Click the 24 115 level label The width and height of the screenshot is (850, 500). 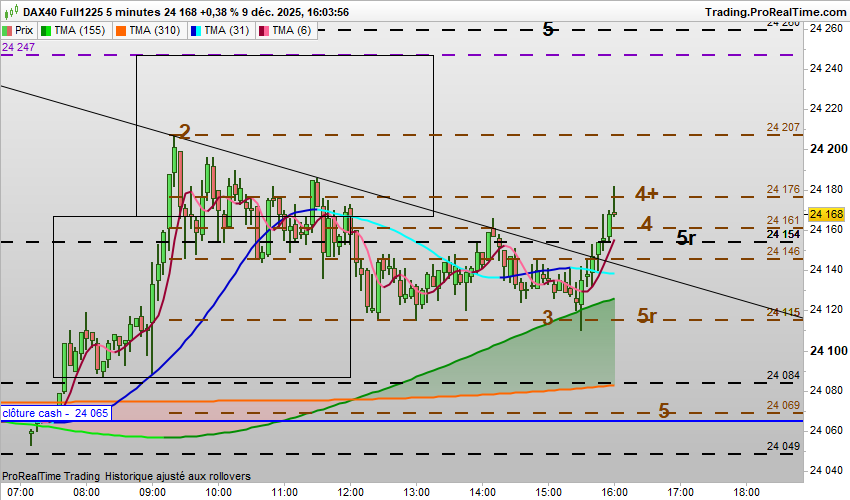[x=783, y=312]
